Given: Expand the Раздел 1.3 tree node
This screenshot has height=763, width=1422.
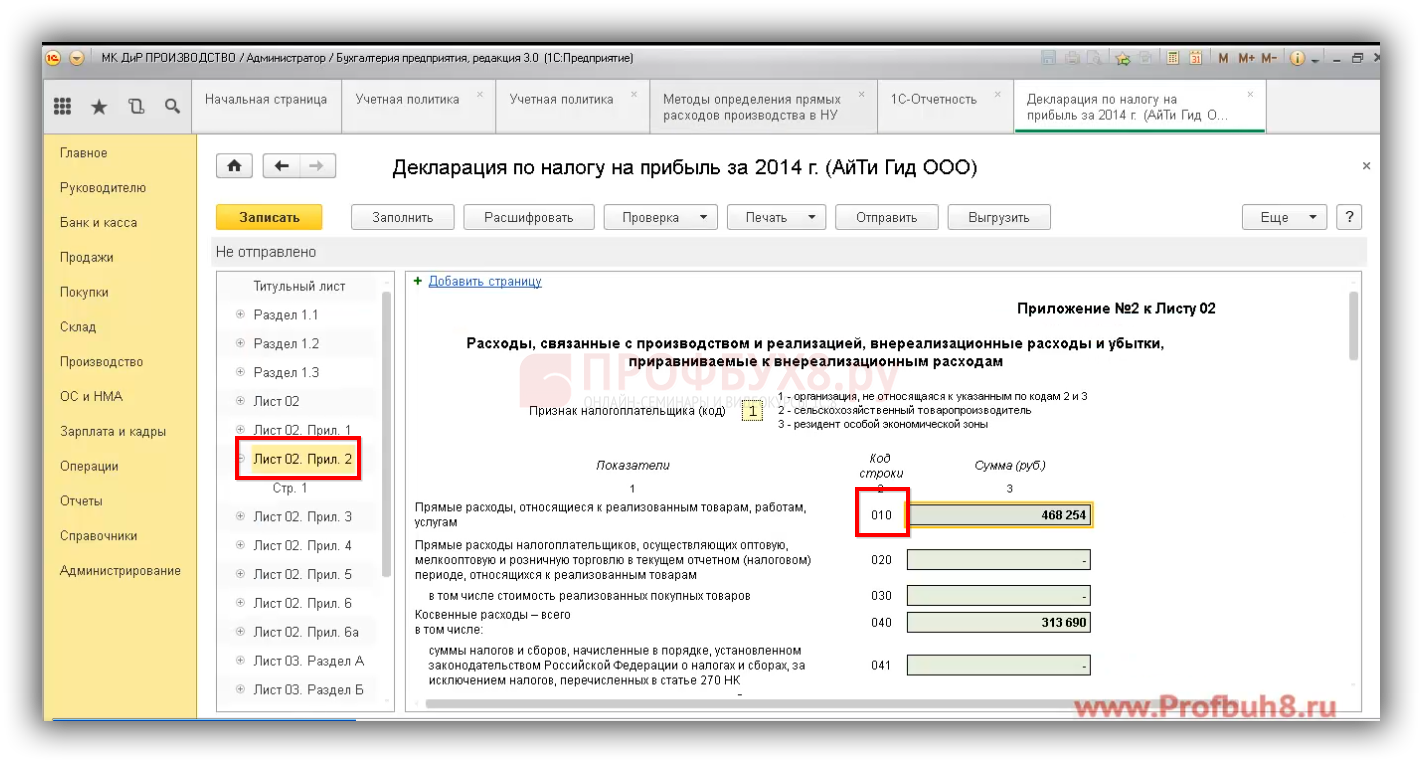Looking at the screenshot, I should tap(240, 372).
